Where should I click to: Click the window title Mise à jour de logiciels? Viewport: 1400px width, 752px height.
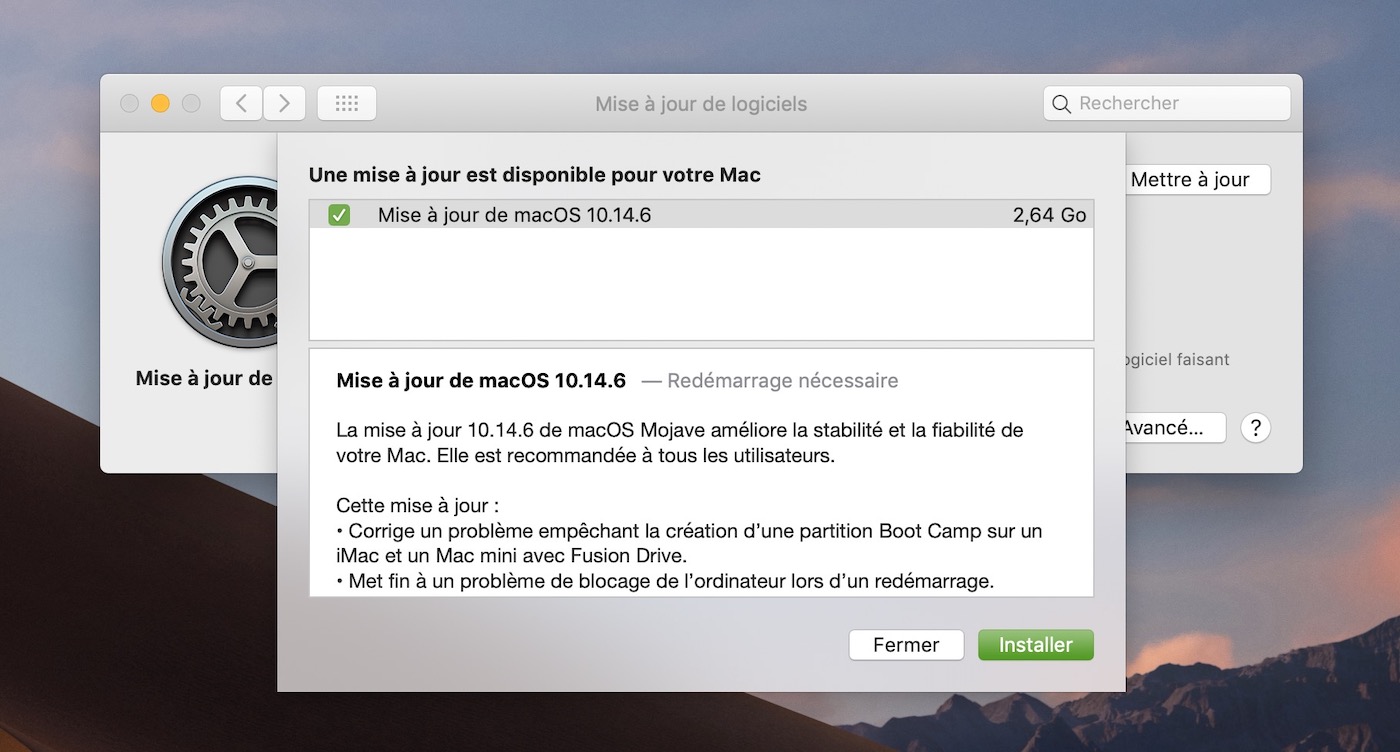(x=701, y=104)
